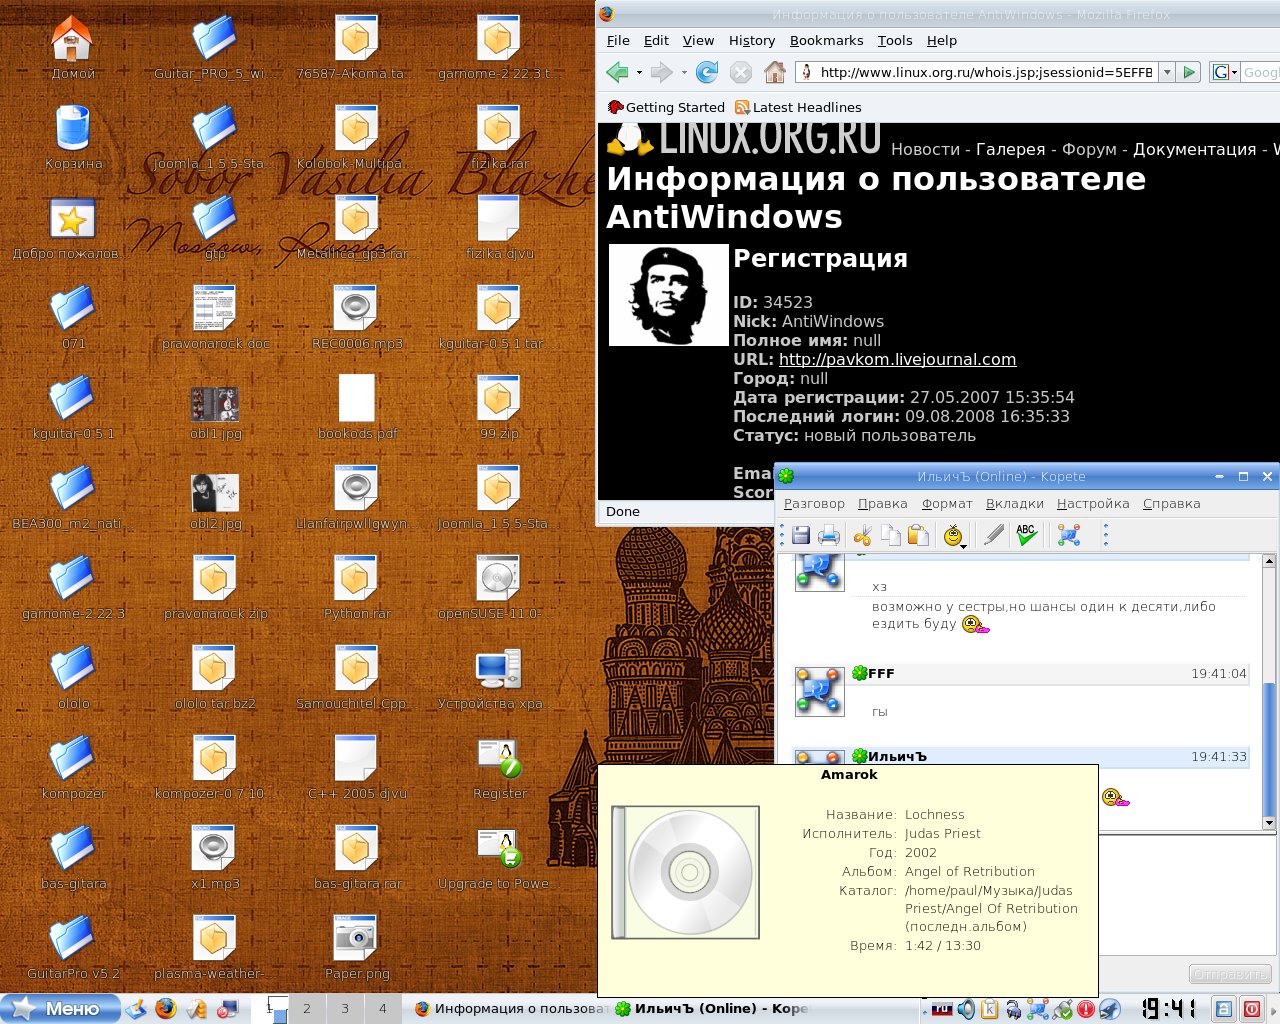The width and height of the screenshot is (1280, 1024).
Task: Go back in Firefox
Action: tap(618, 72)
